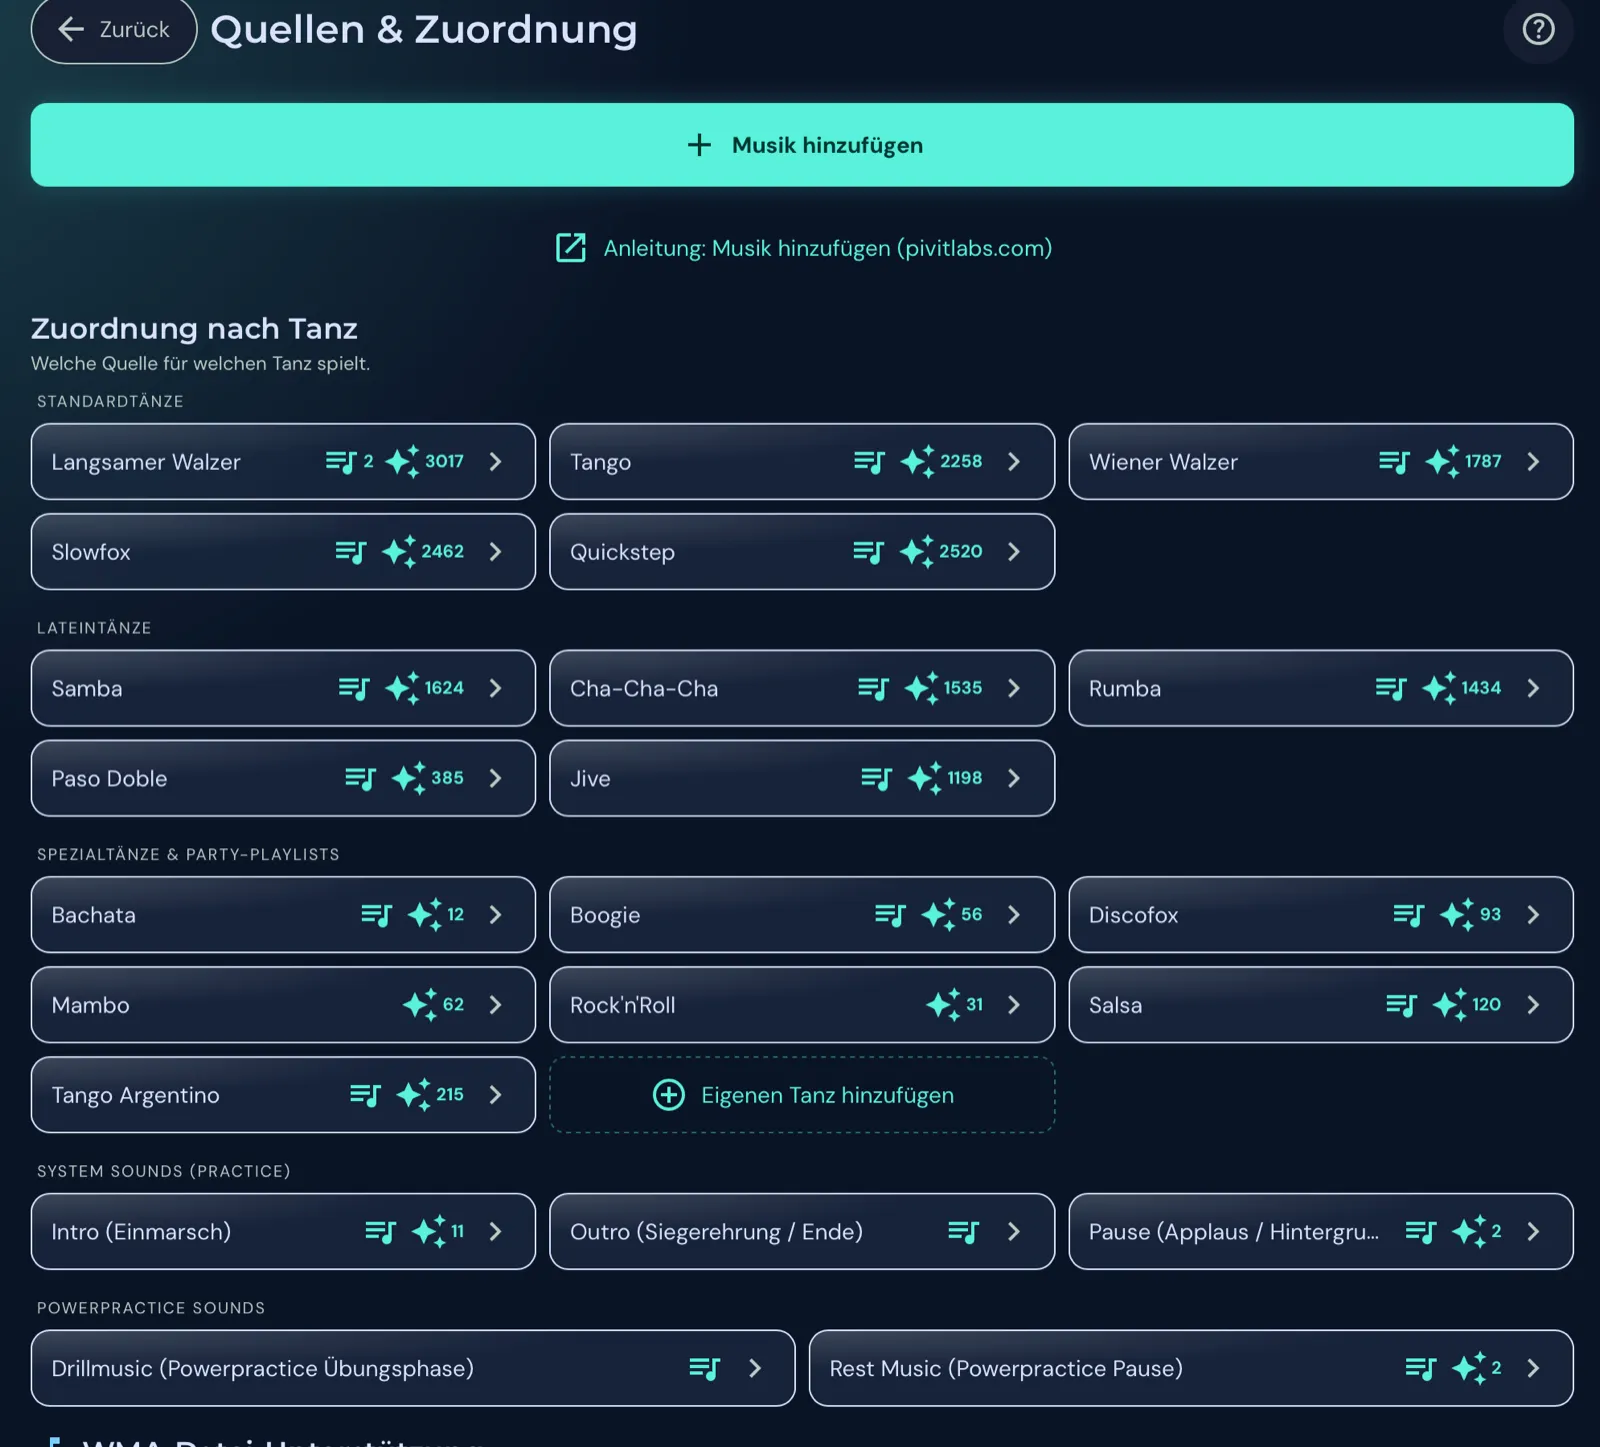Click sparkle icon on Rock'n'Roll card
1600x1447 pixels.
(943, 1005)
